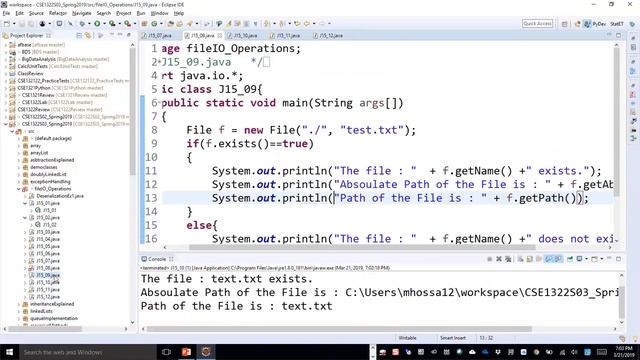Select the ClassReview project
This screenshot has height=360, width=640.
click(30, 73)
